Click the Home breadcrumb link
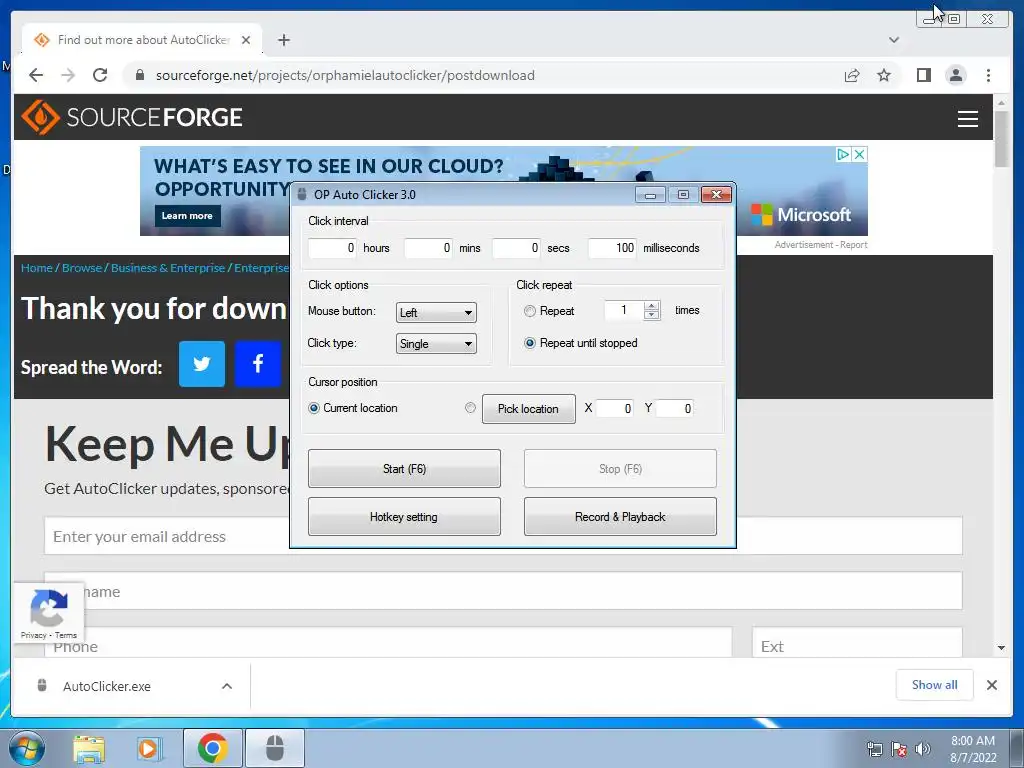 tap(37, 268)
